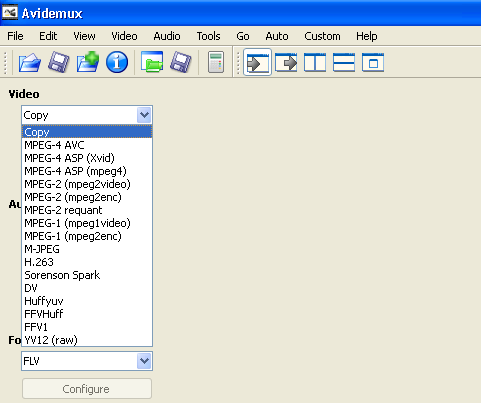Load project with green folder window icon
481x403 pixels.
coord(152,62)
